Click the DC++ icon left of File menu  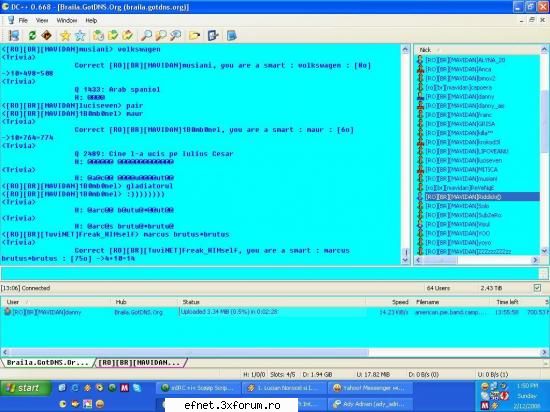pyautogui.click(x=11, y=20)
